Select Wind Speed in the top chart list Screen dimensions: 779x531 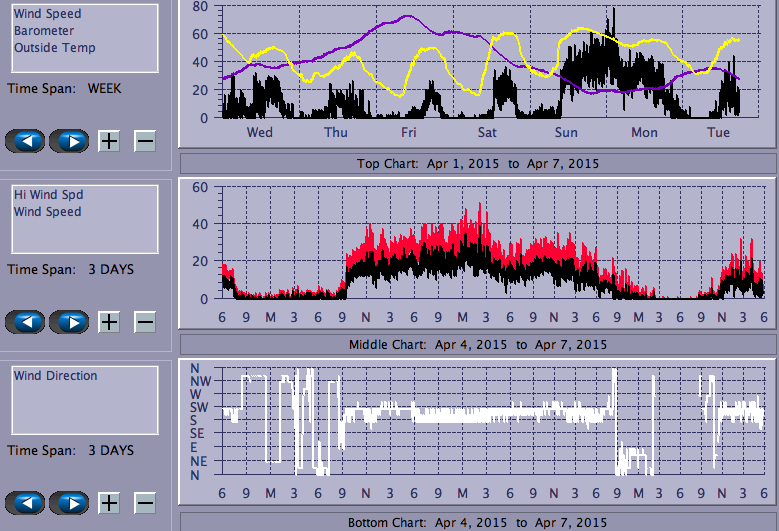(48, 15)
